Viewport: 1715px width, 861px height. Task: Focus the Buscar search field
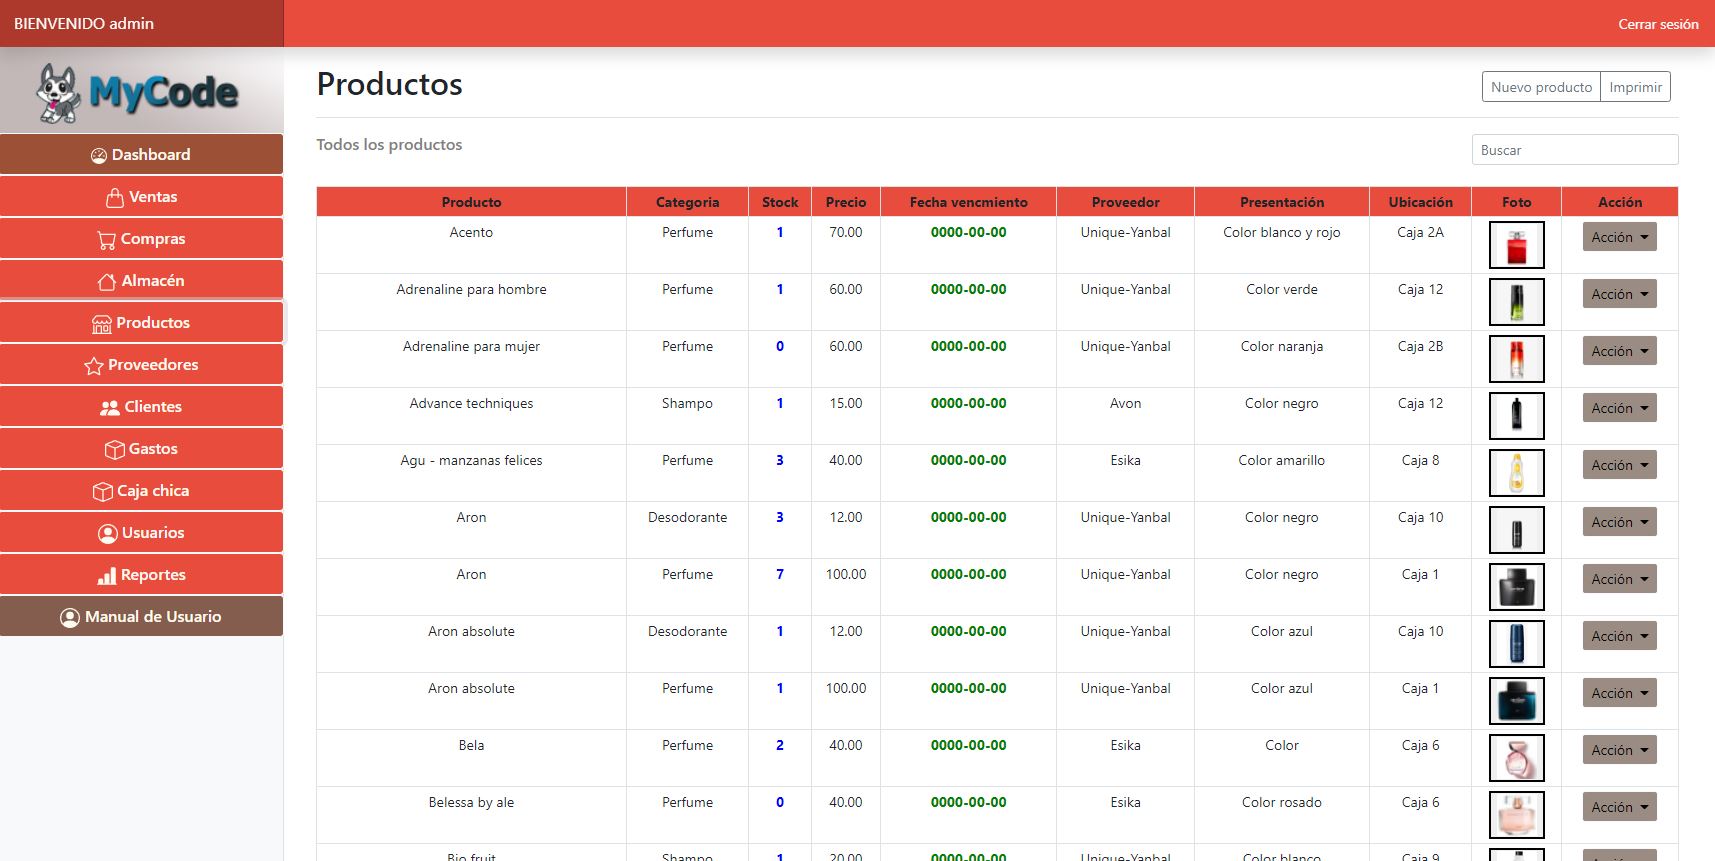pos(1574,150)
